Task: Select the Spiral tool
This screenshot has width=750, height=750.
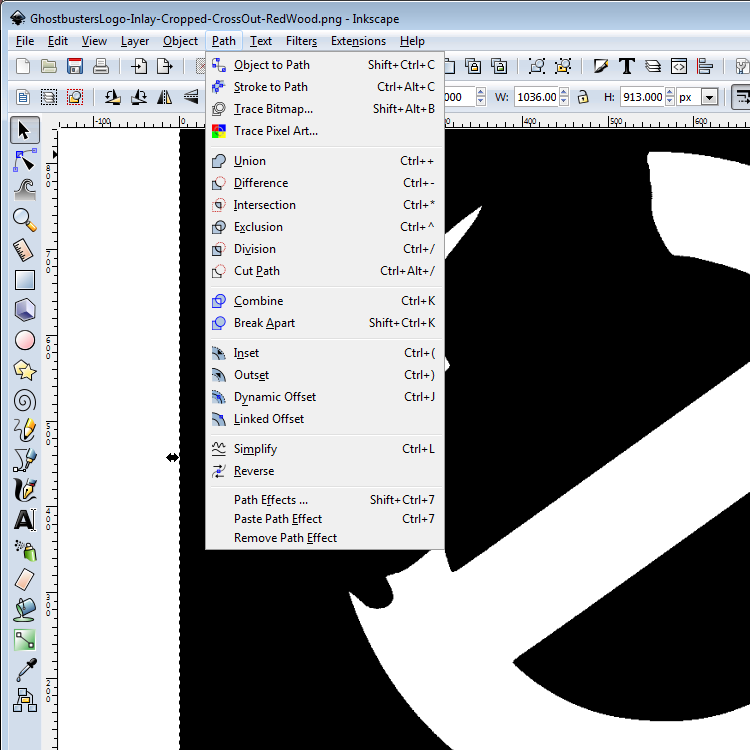Action: tap(24, 400)
